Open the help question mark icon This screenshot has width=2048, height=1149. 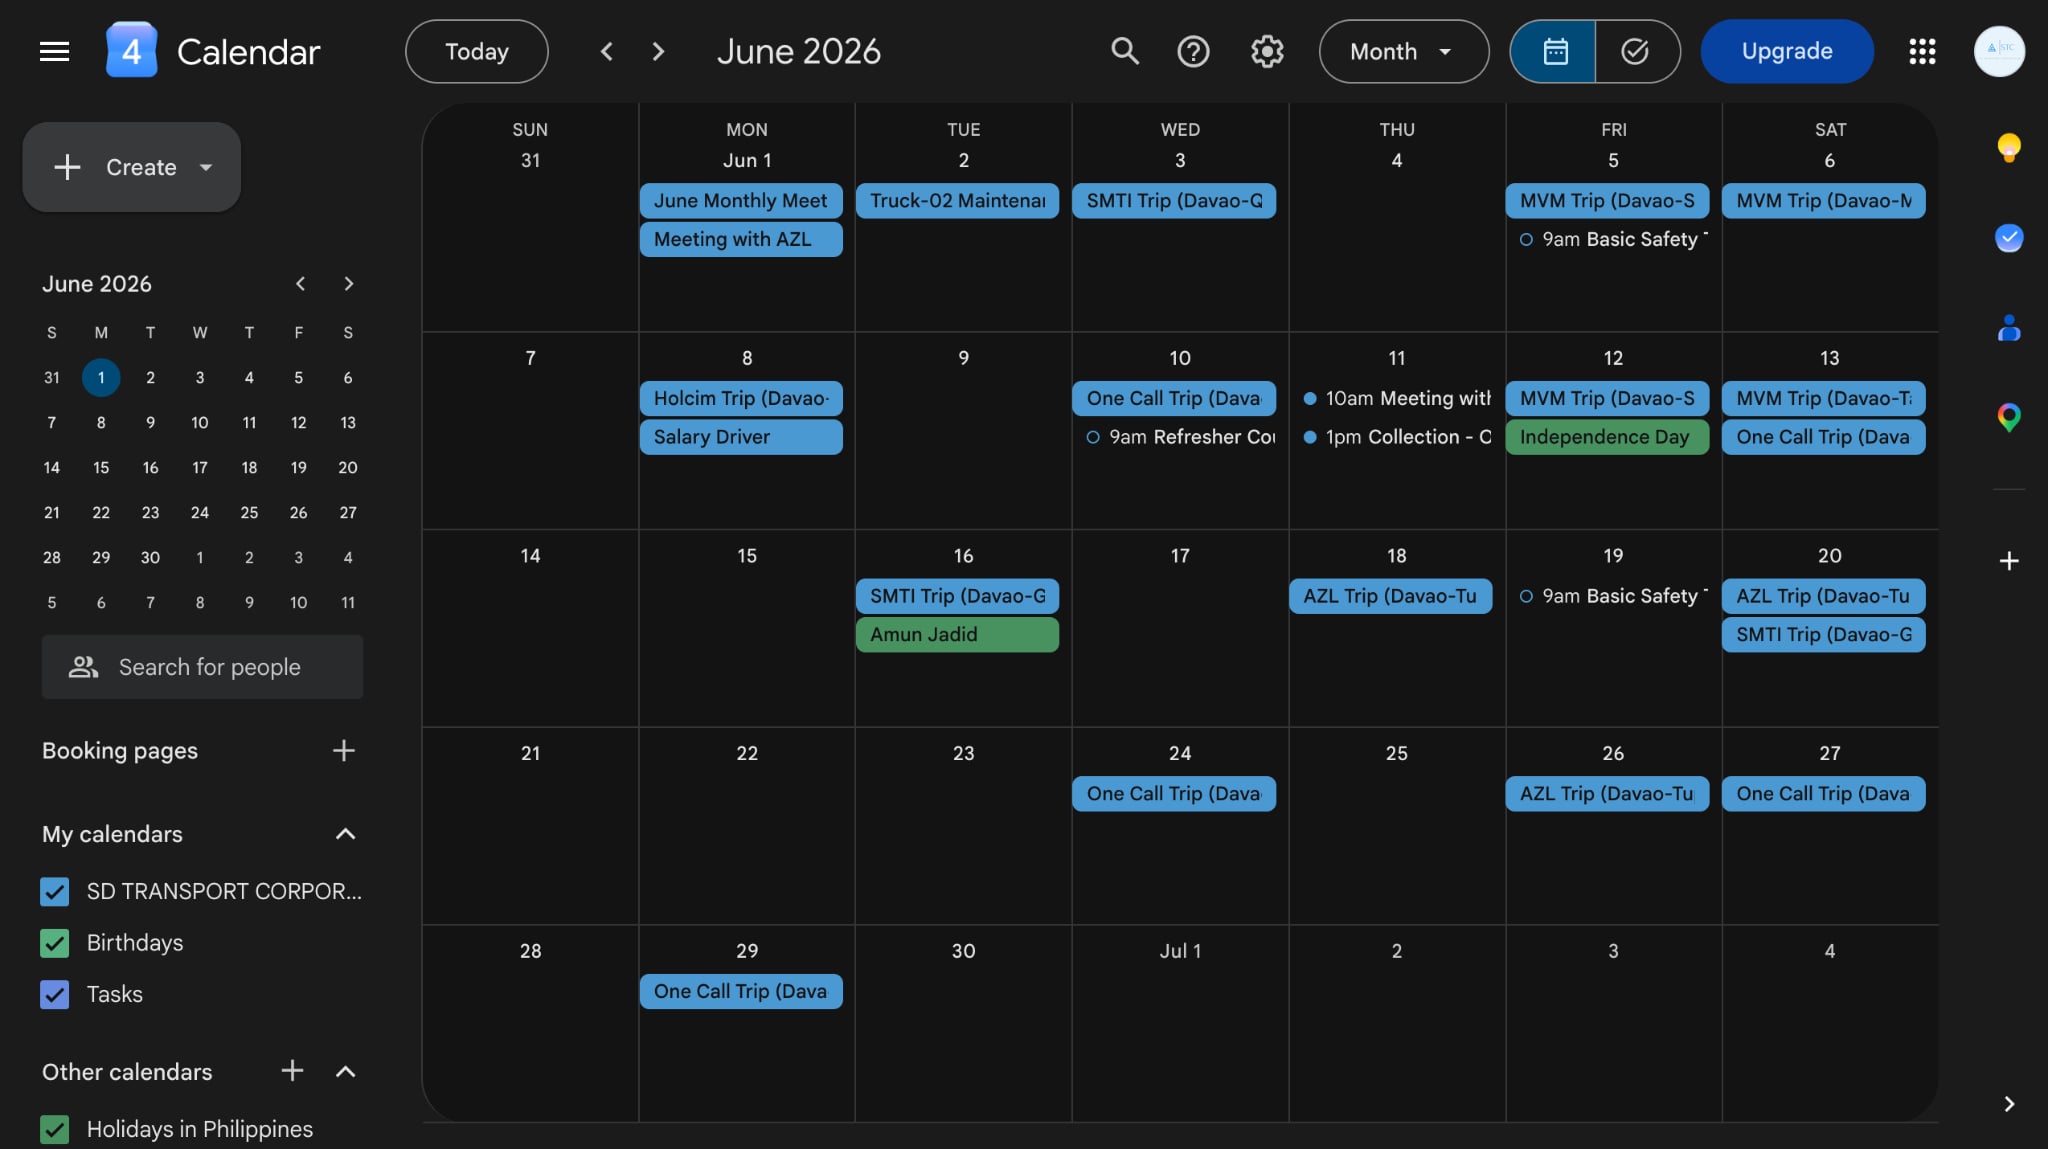(1193, 51)
